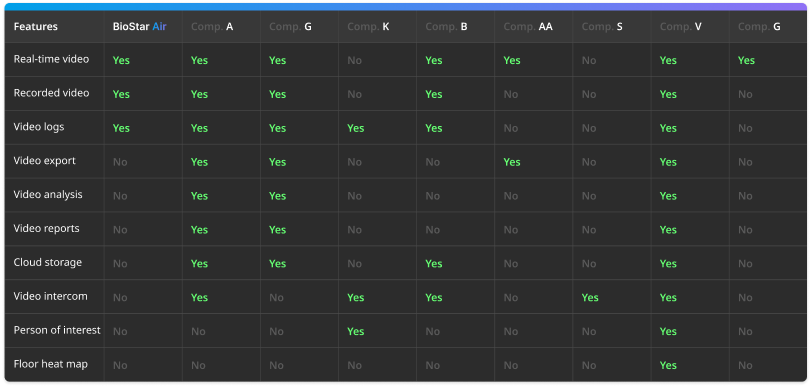810x386 pixels.
Task: Select the "Video export" row label
Action: click(x=44, y=161)
